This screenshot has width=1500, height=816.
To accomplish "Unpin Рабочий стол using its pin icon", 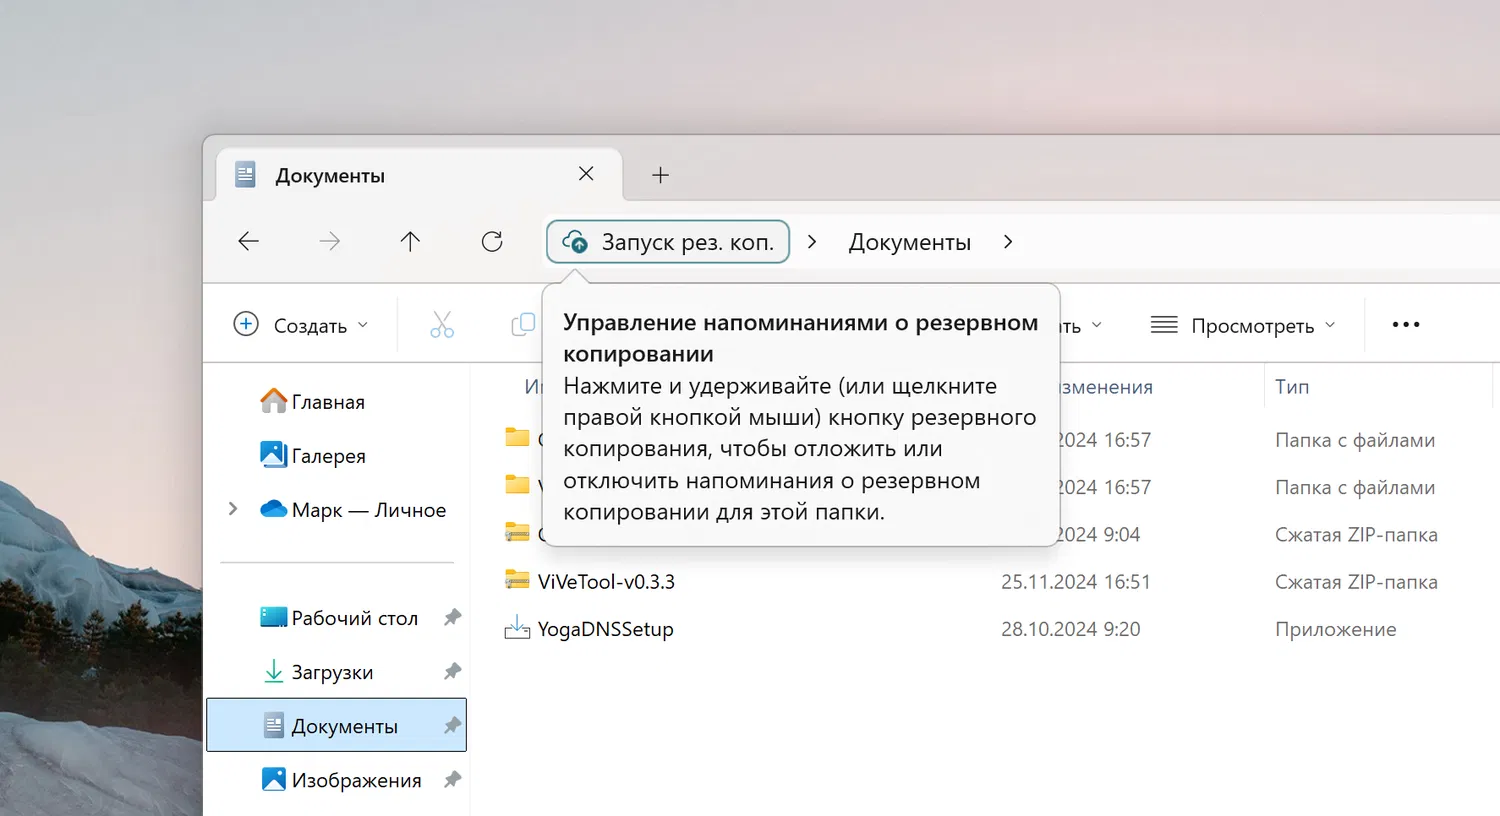I will (453, 618).
